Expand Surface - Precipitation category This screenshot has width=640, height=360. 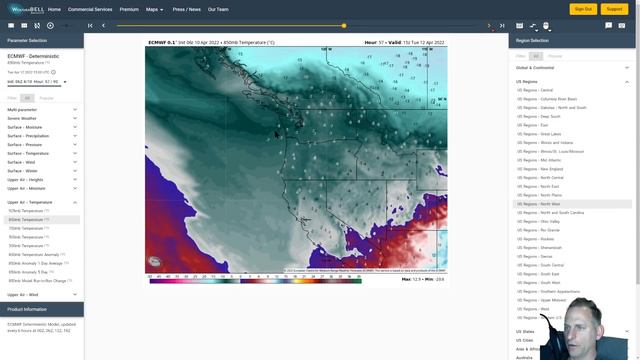point(42,136)
